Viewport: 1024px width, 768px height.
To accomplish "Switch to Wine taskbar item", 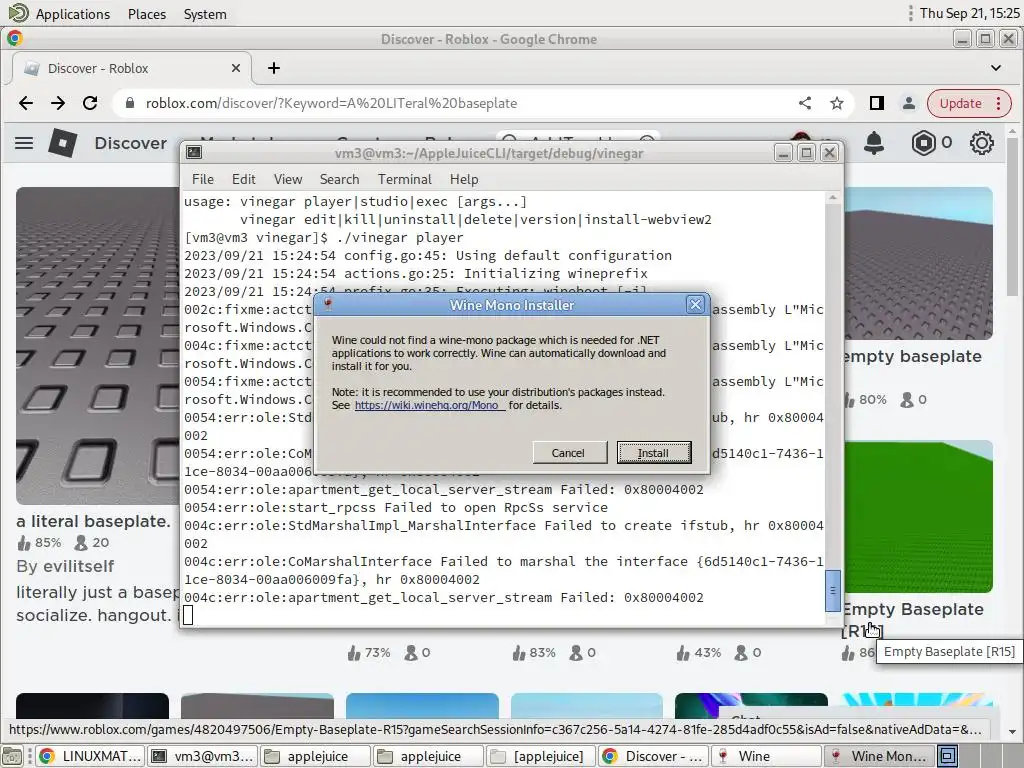I will pyautogui.click(x=767, y=756).
